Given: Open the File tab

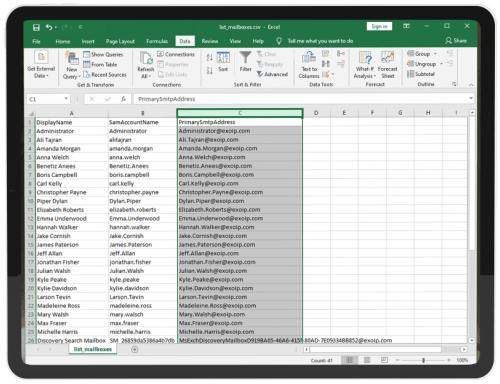Looking at the screenshot, I should point(36,41).
